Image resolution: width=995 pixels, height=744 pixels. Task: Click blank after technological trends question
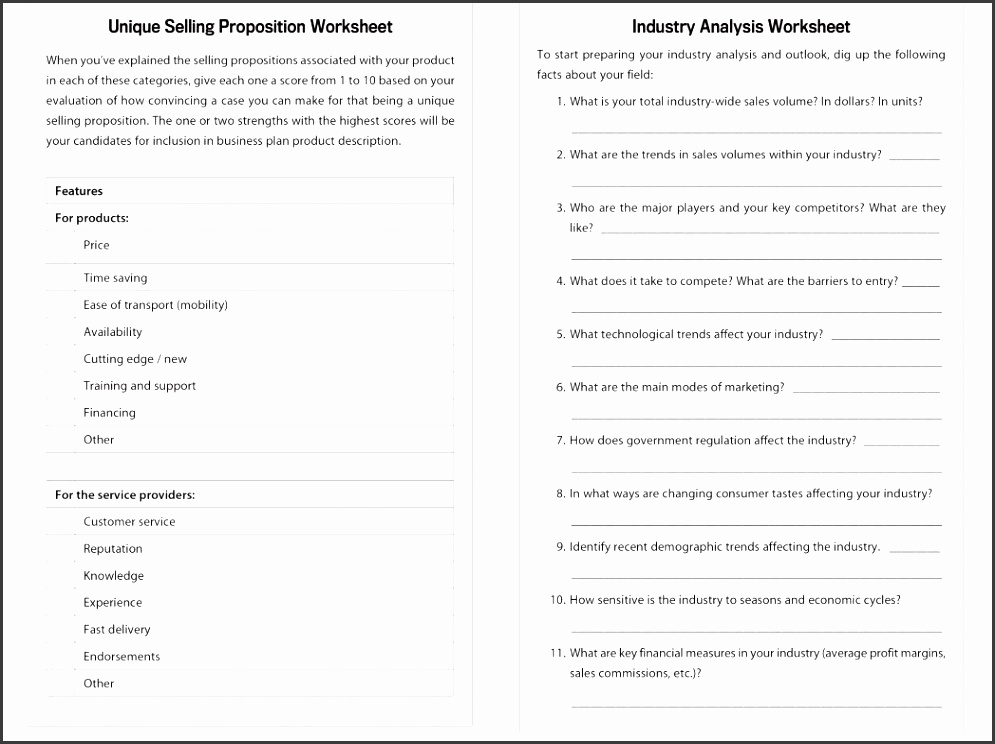[885, 337]
